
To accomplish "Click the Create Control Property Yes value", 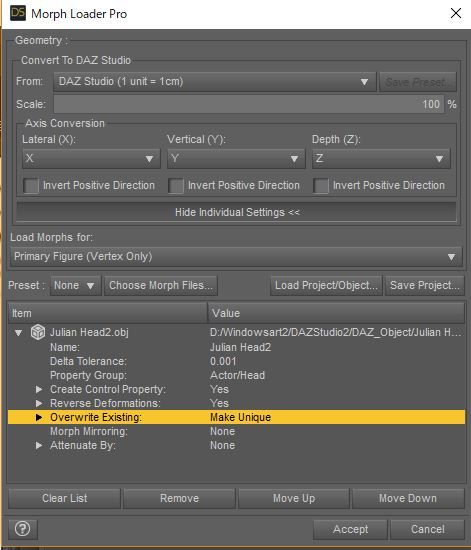I will tap(219, 389).
